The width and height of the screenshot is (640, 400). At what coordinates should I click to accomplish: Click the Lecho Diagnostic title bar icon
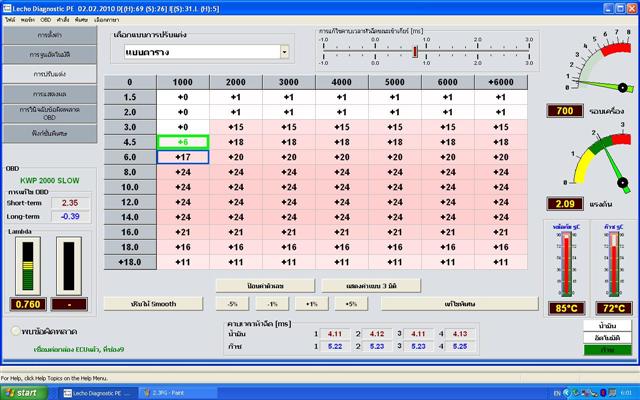coord(7,8)
